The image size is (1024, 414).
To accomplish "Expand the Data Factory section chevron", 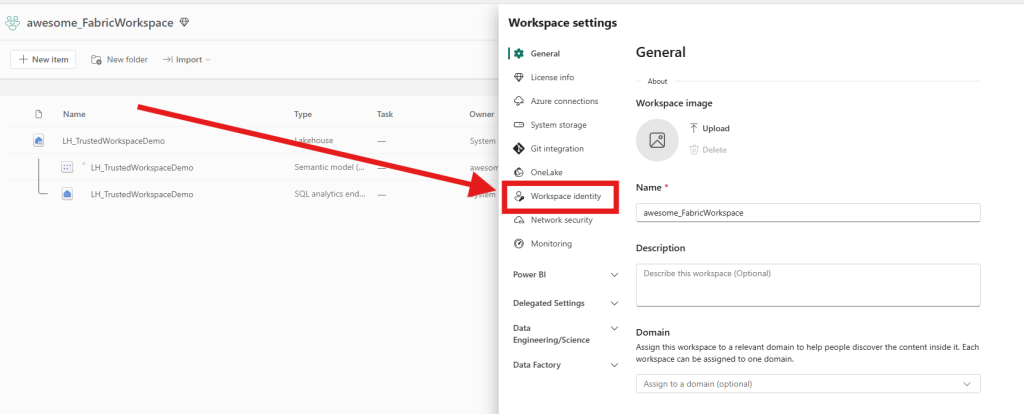I will (x=614, y=365).
